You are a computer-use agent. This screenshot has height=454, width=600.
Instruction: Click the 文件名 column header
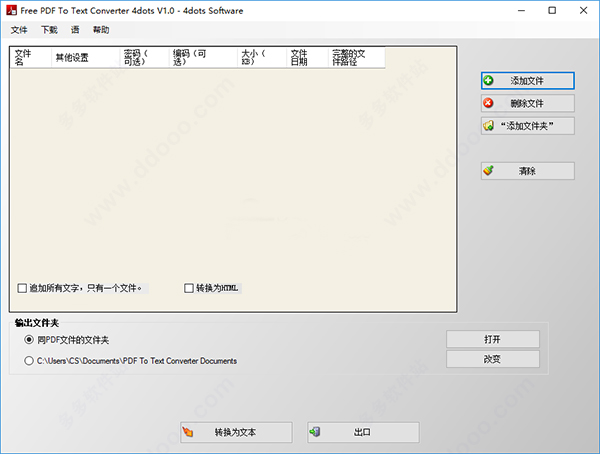click(31, 58)
